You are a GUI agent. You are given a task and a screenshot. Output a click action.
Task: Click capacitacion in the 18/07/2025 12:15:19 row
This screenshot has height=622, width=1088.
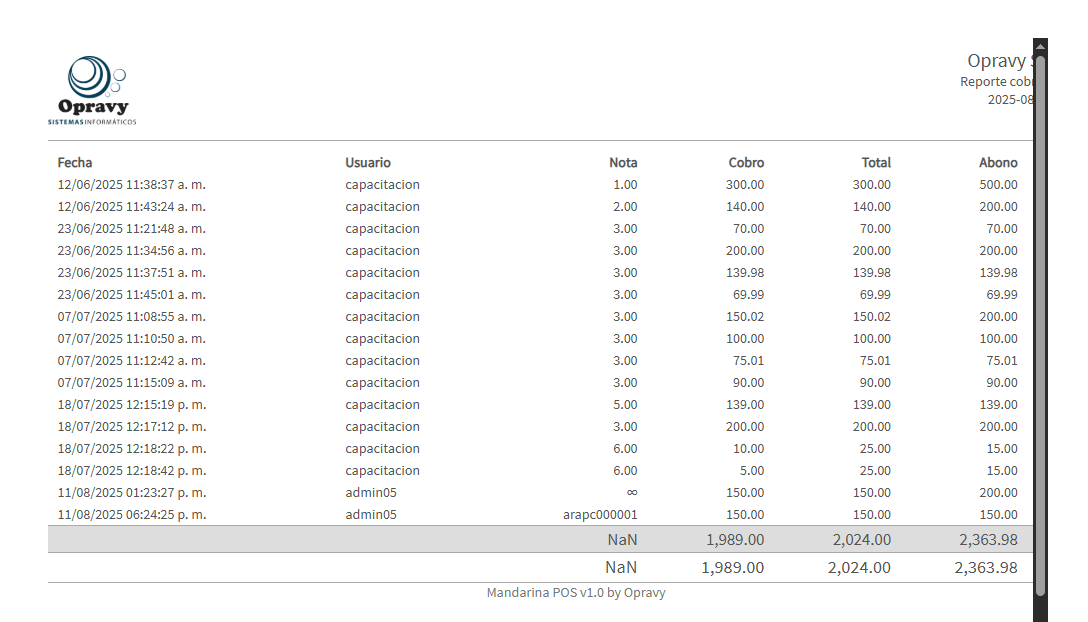382,405
